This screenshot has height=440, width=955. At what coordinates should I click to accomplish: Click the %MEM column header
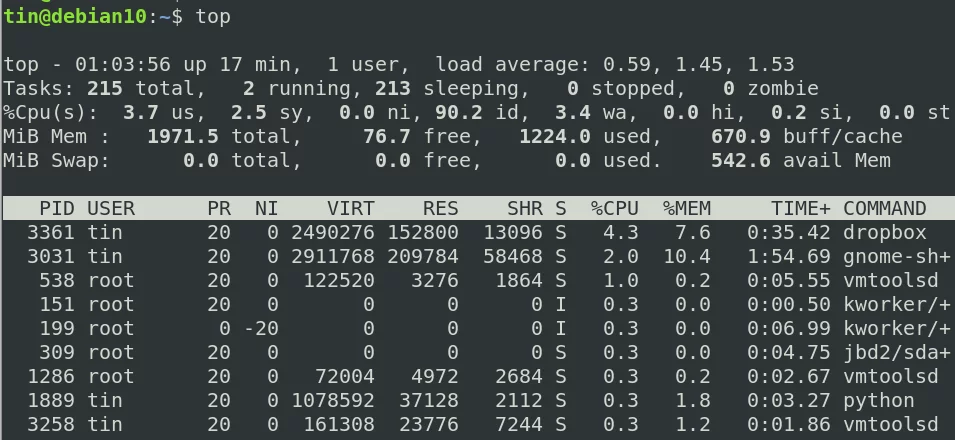click(686, 208)
